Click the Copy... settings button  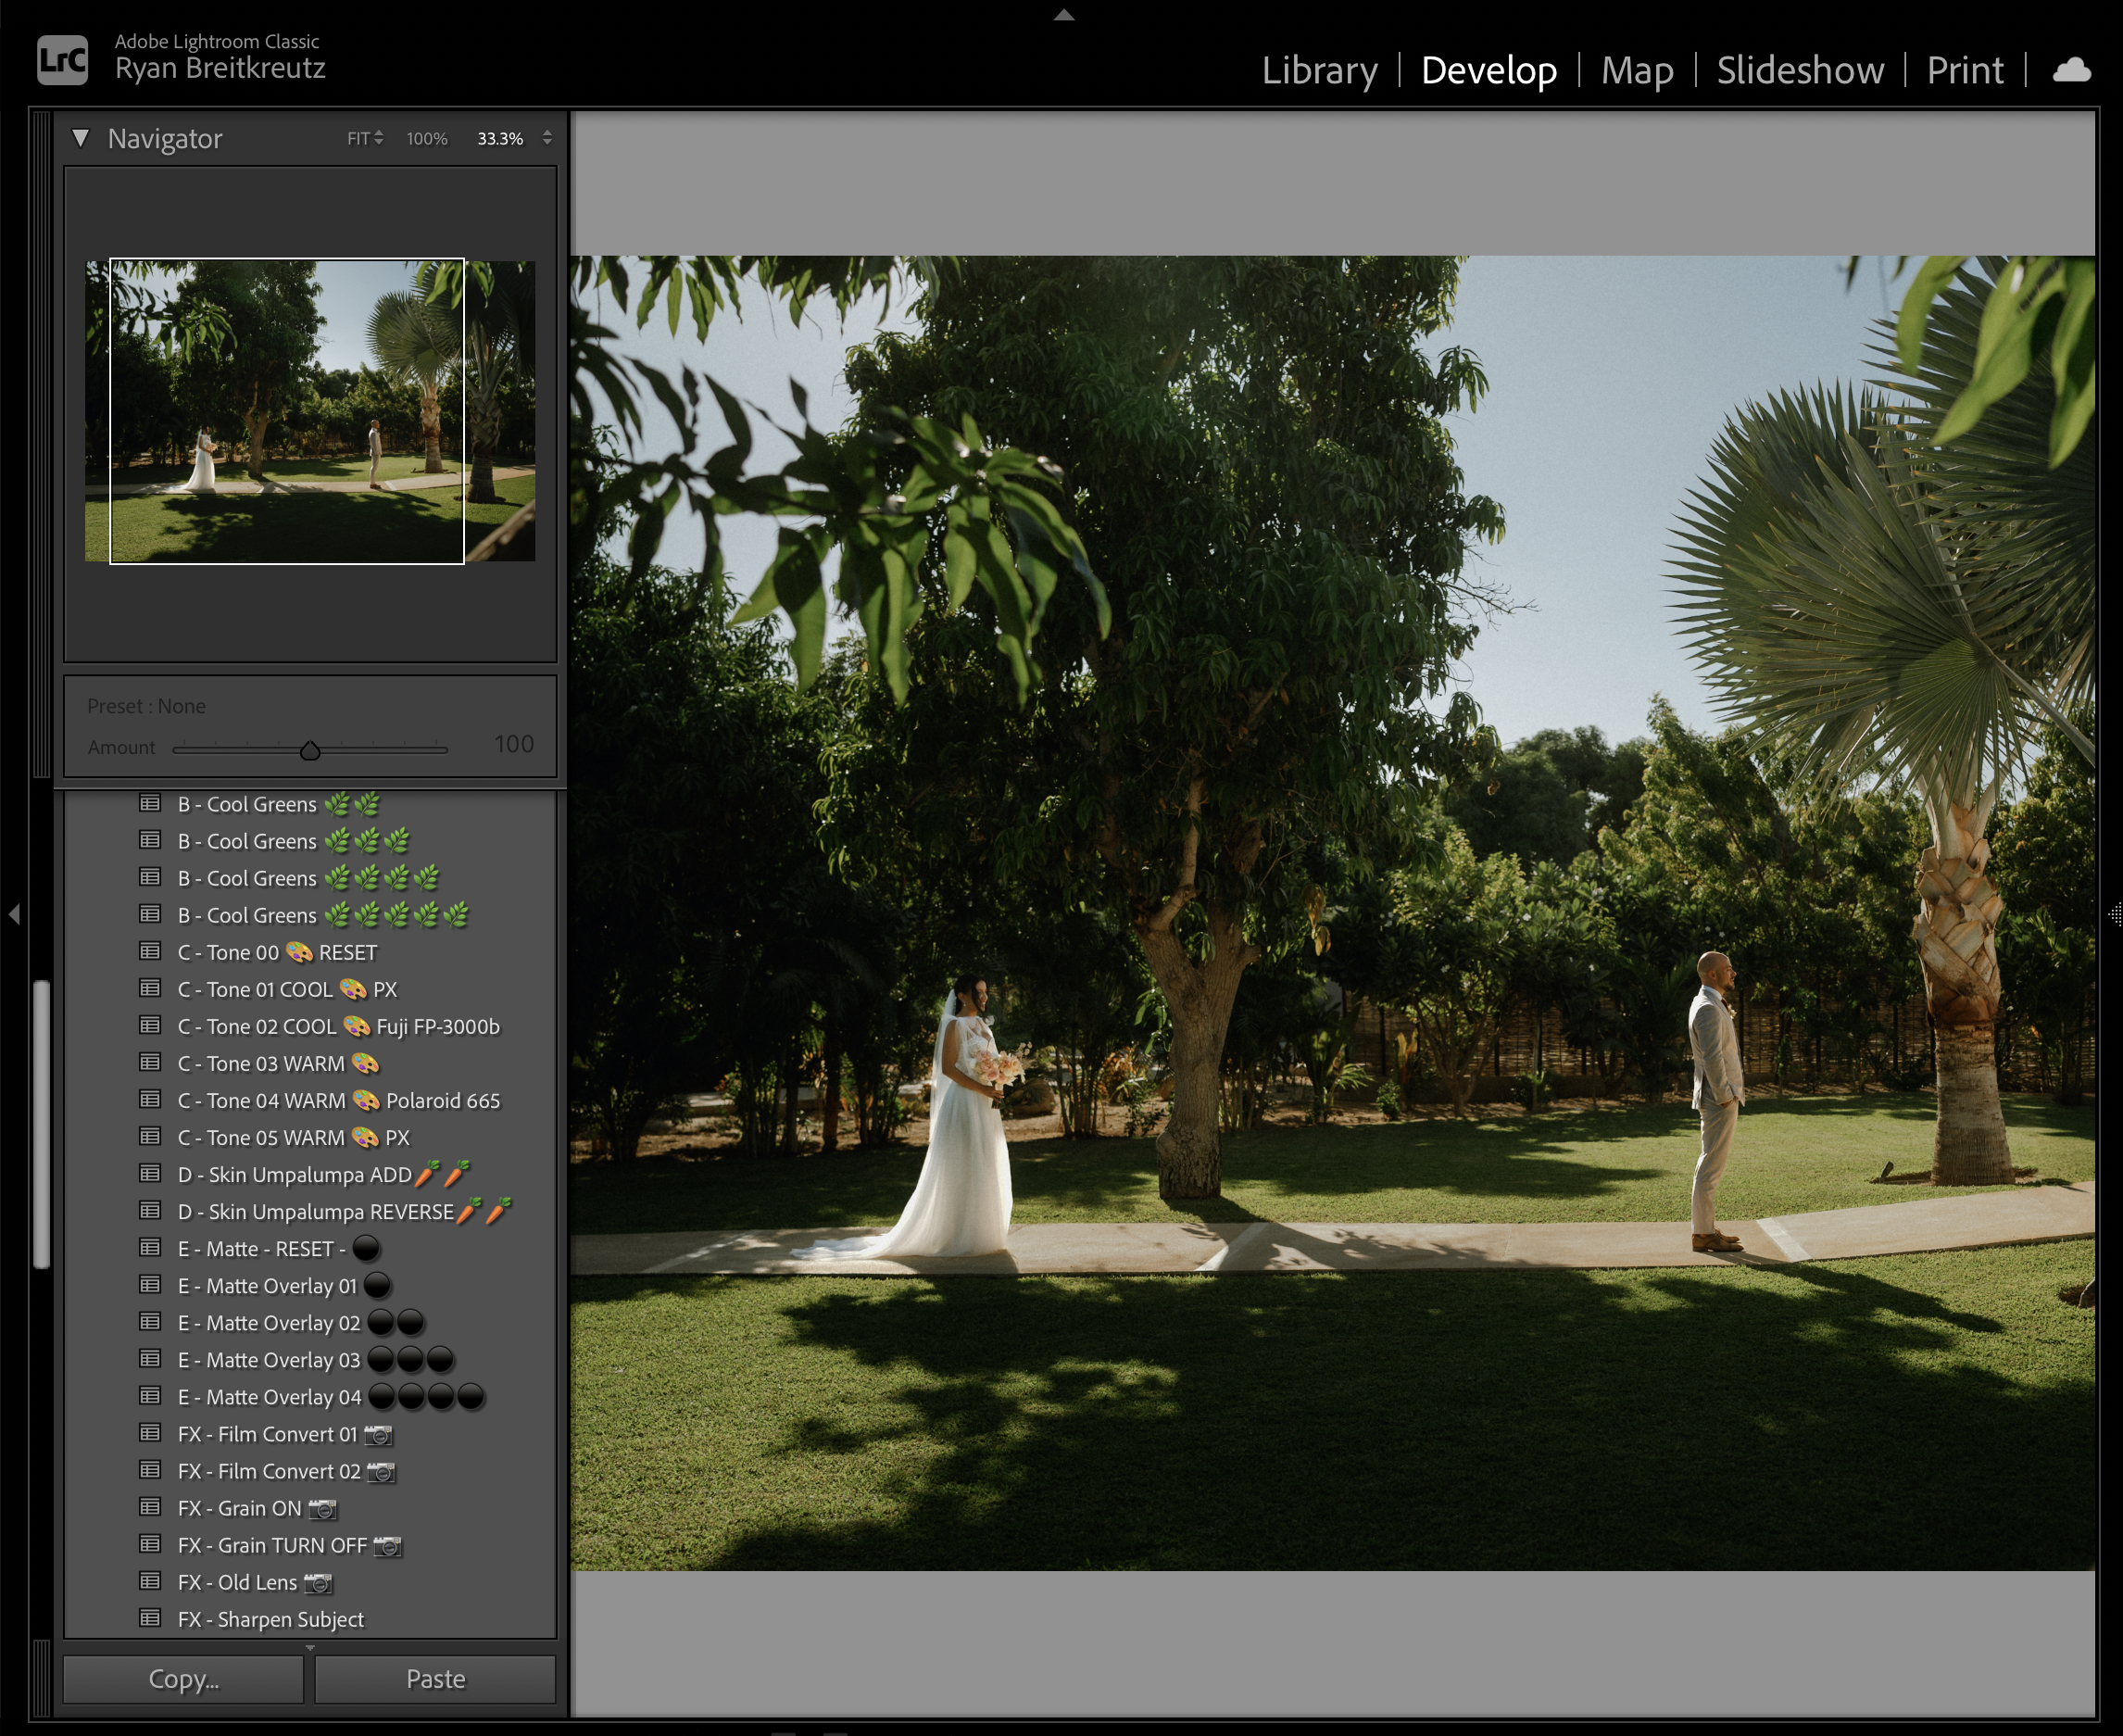pos(184,1679)
